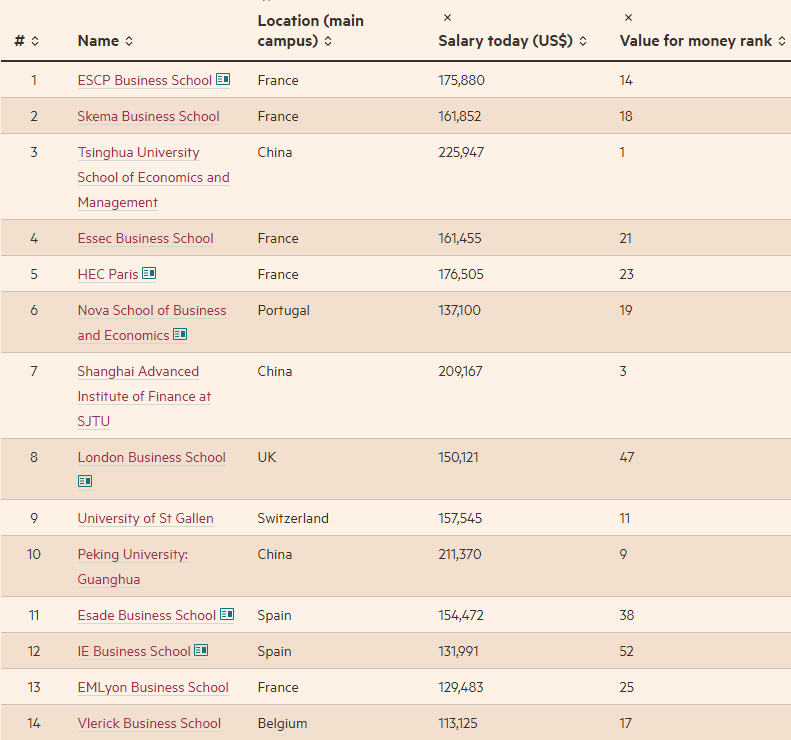Open Essec Business School link

[x=145, y=238]
